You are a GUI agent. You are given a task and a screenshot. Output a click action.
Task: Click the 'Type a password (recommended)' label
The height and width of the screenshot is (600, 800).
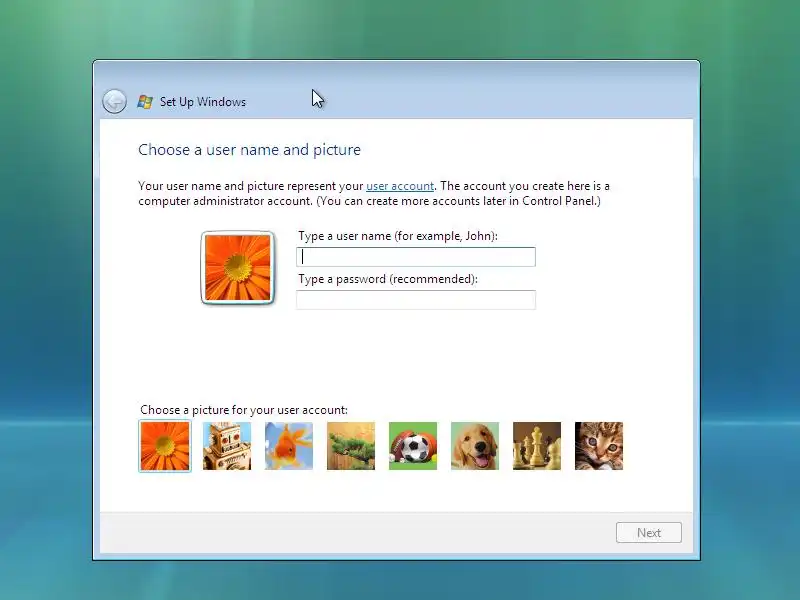[388, 279]
